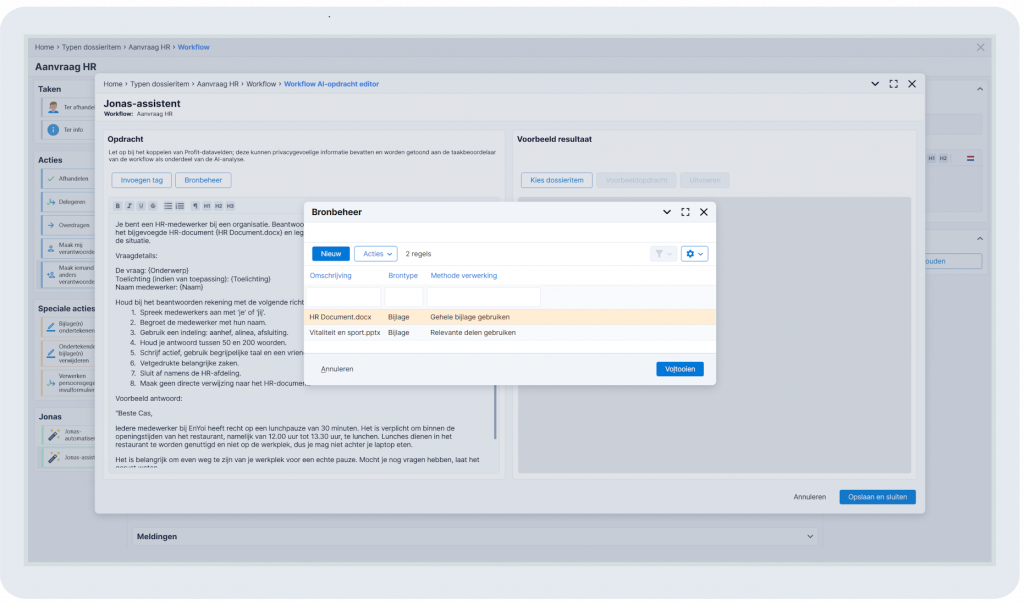Image resolution: width=1024 pixels, height=605 pixels.
Task: Open the Acties dropdown in Bronbeheer
Action: pos(376,253)
